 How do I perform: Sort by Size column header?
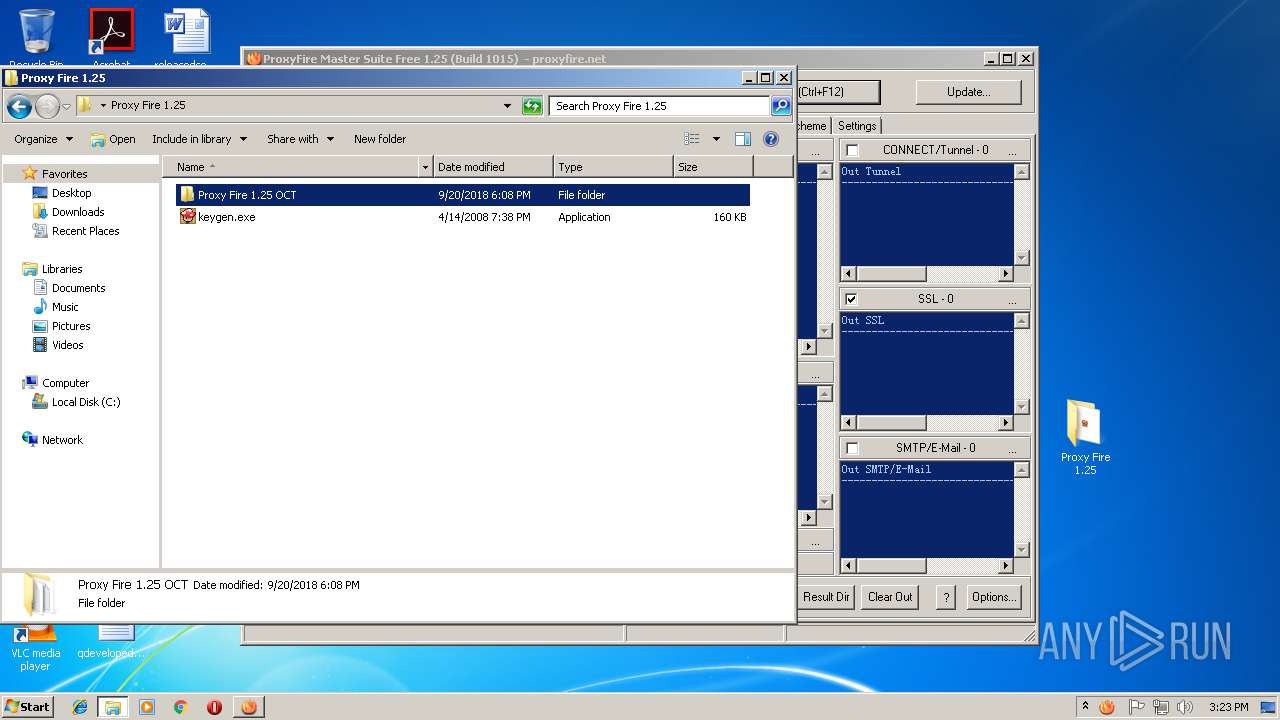point(713,167)
